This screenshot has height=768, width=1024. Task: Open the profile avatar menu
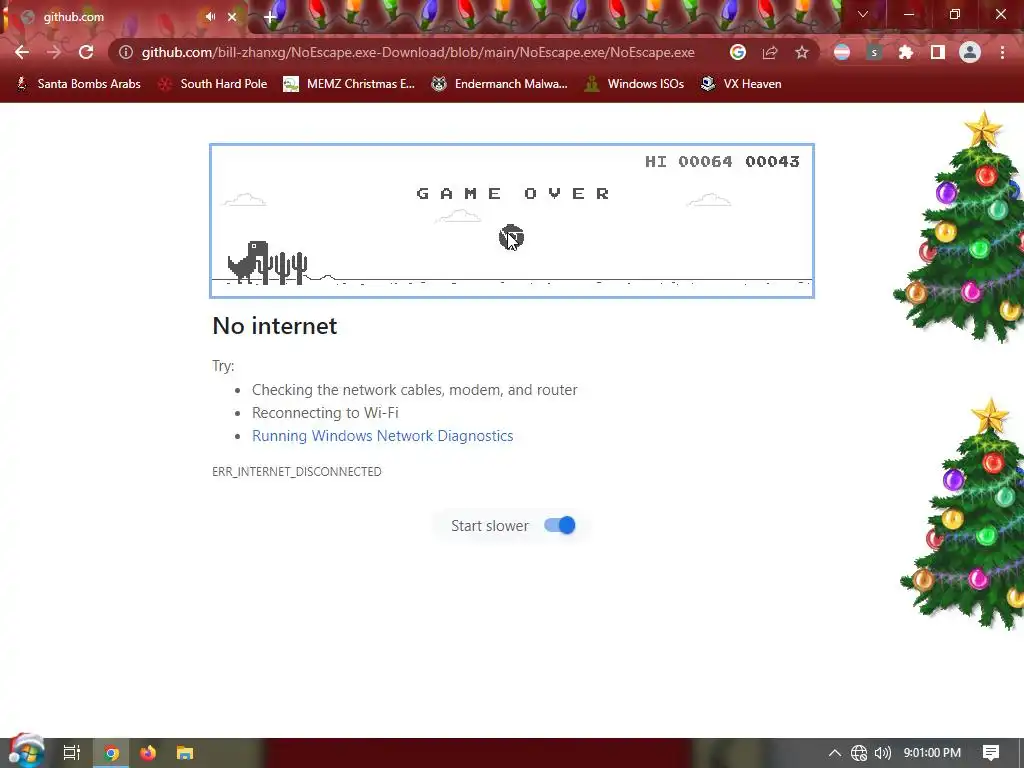(x=970, y=52)
